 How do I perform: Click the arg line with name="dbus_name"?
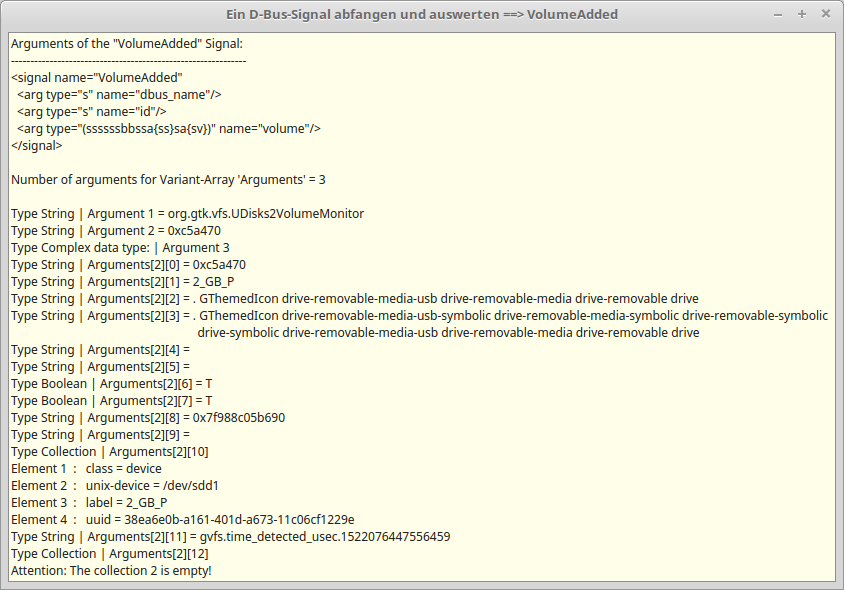pyautogui.click(x=118, y=95)
